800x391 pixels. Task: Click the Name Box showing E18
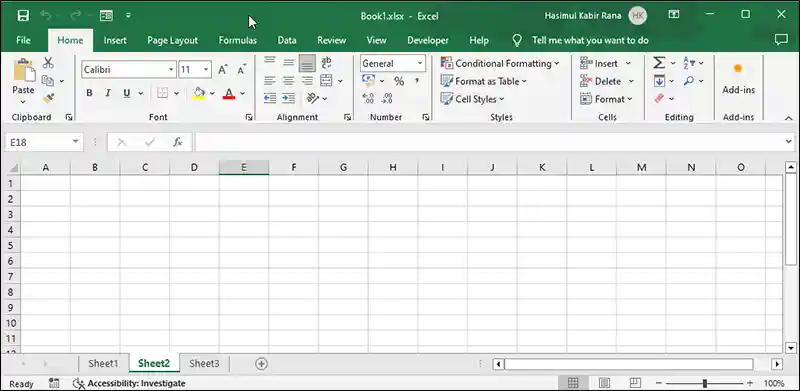(x=43, y=142)
